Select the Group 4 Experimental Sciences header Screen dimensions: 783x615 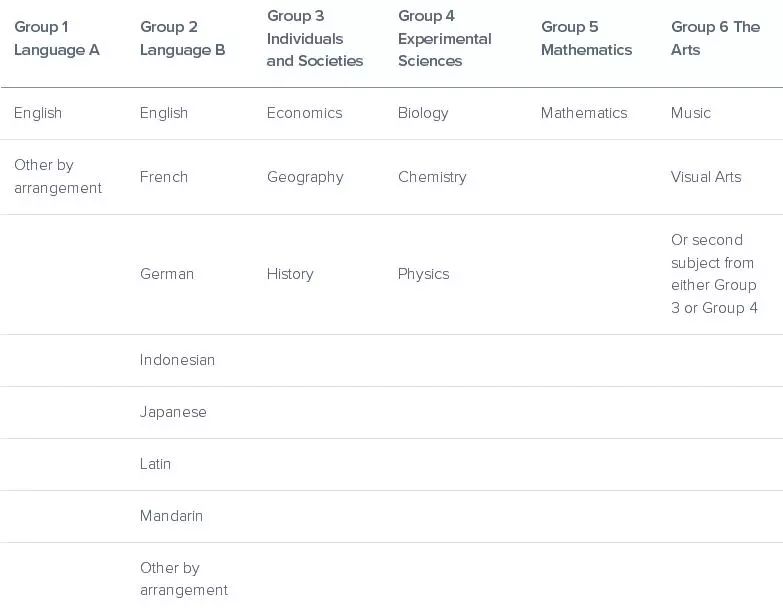(x=445, y=38)
